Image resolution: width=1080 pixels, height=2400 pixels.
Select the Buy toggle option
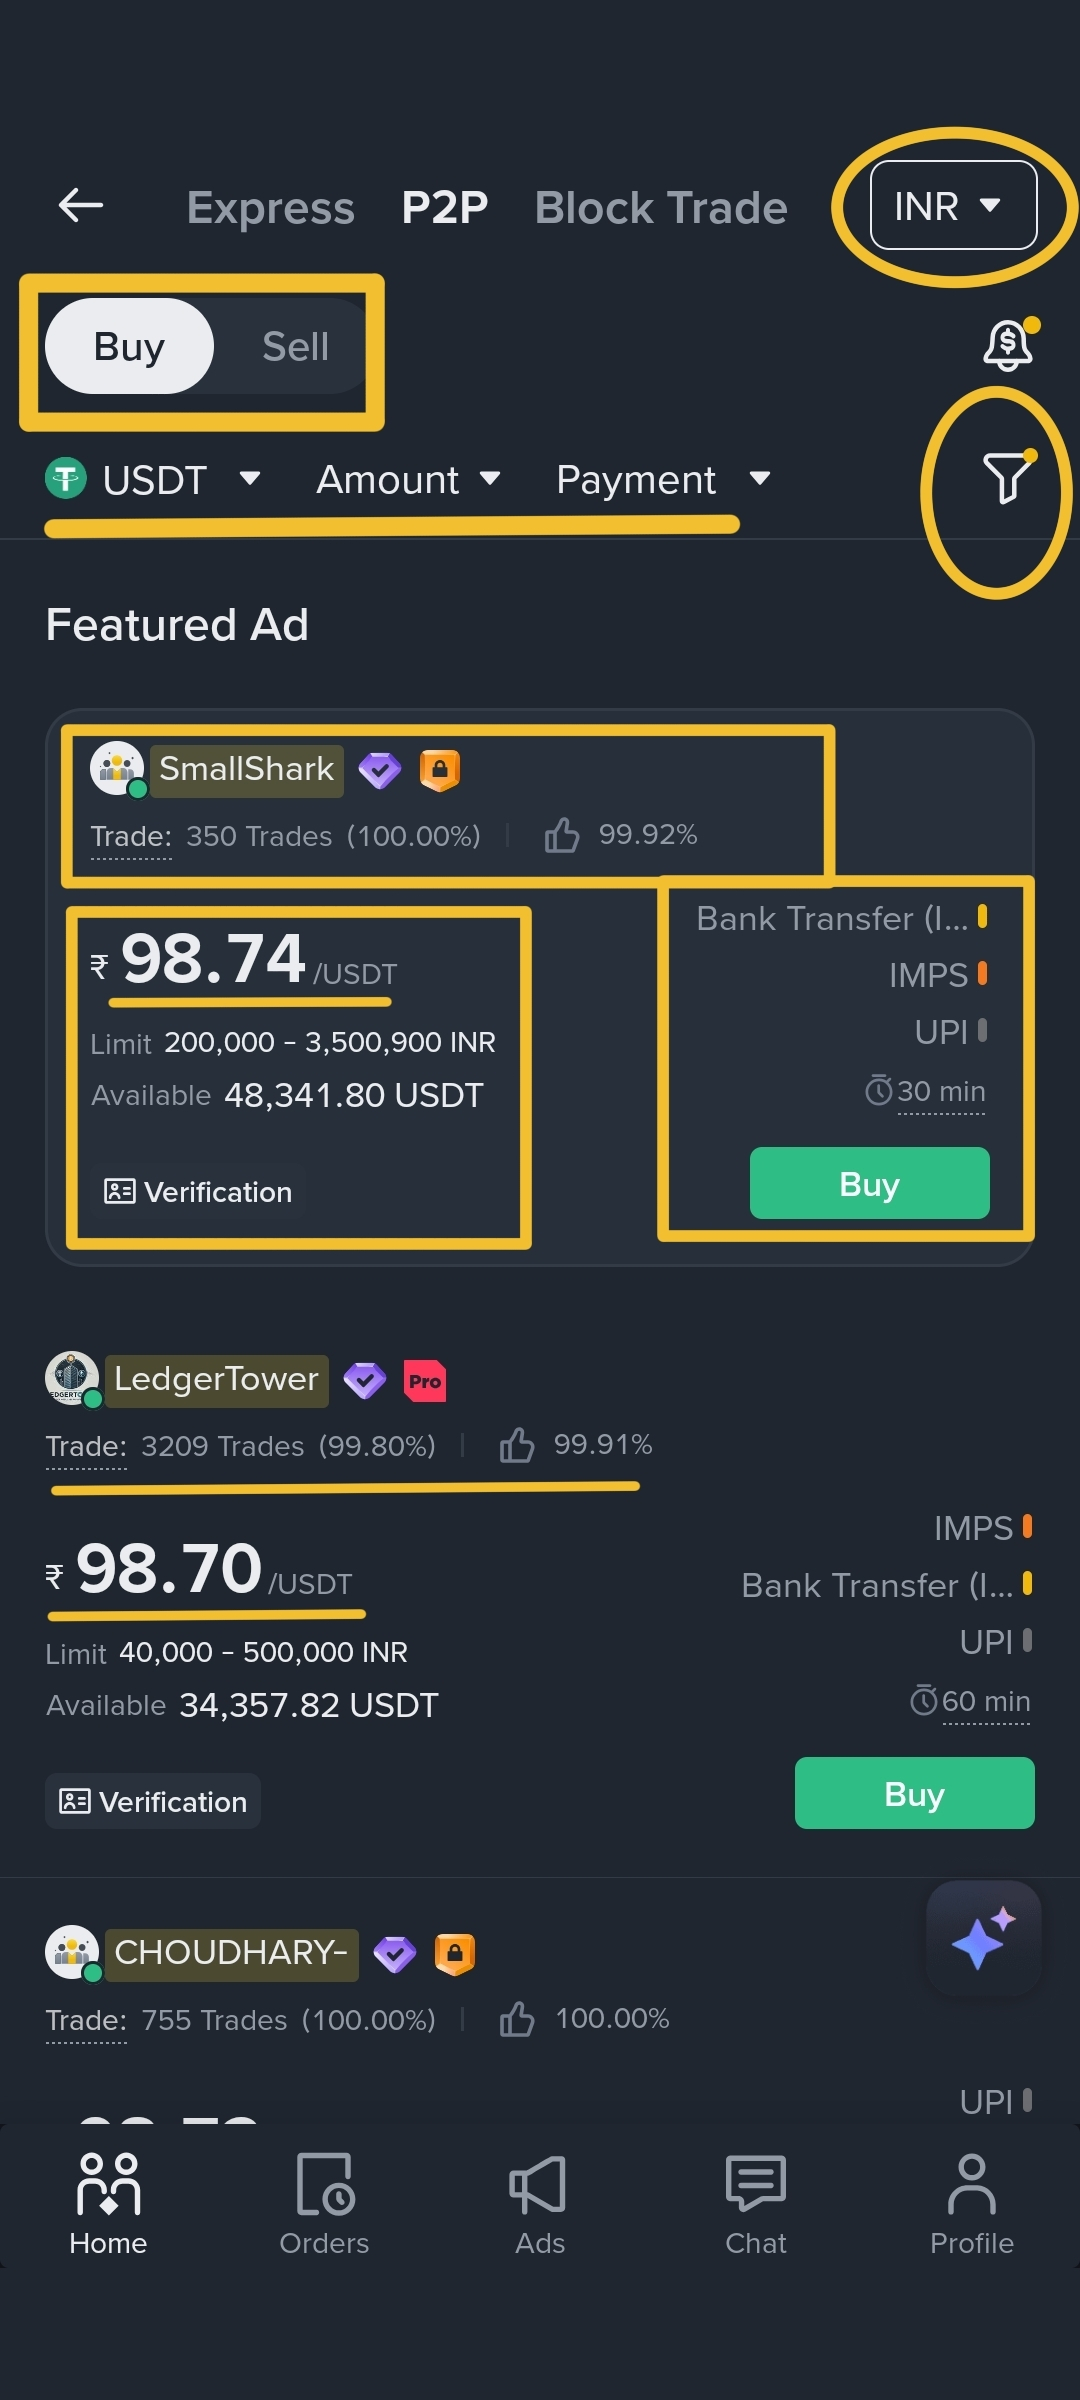(x=129, y=347)
